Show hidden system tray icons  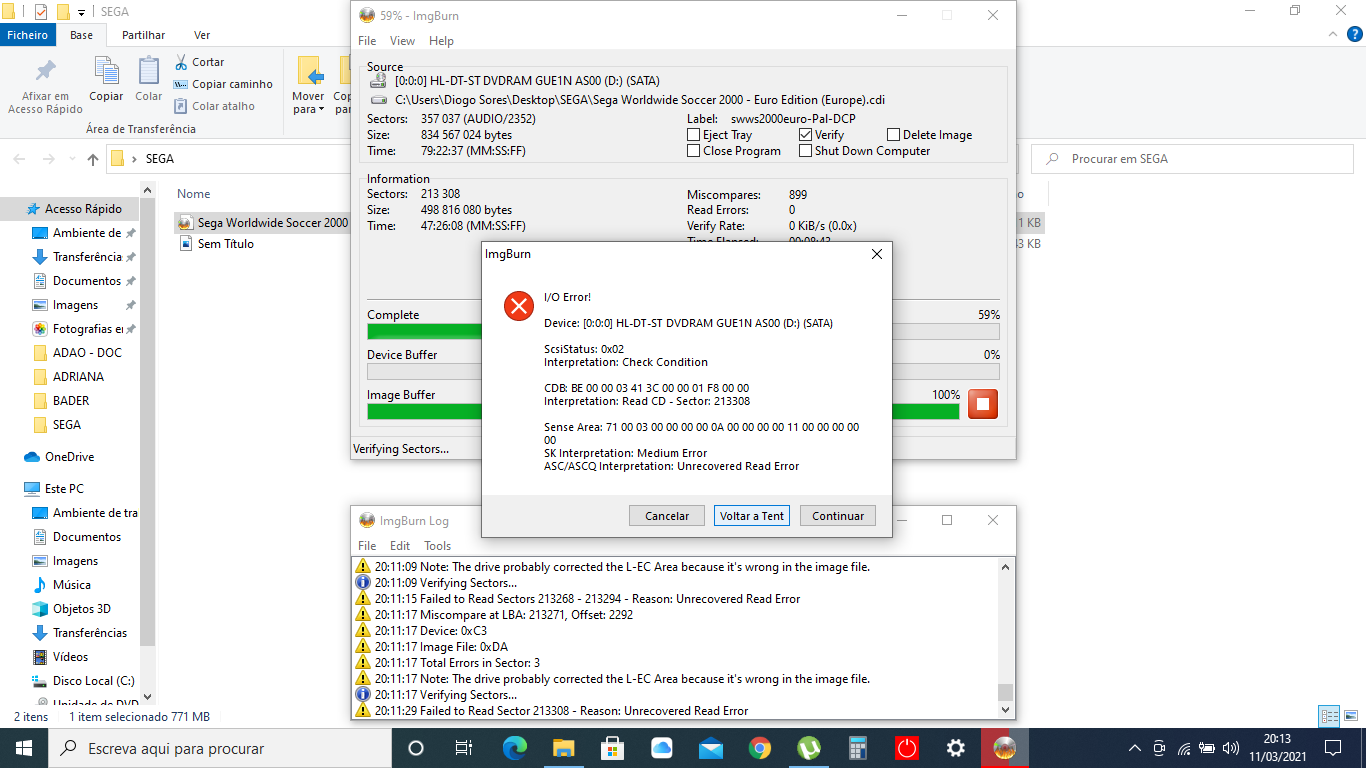tap(1135, 748)
